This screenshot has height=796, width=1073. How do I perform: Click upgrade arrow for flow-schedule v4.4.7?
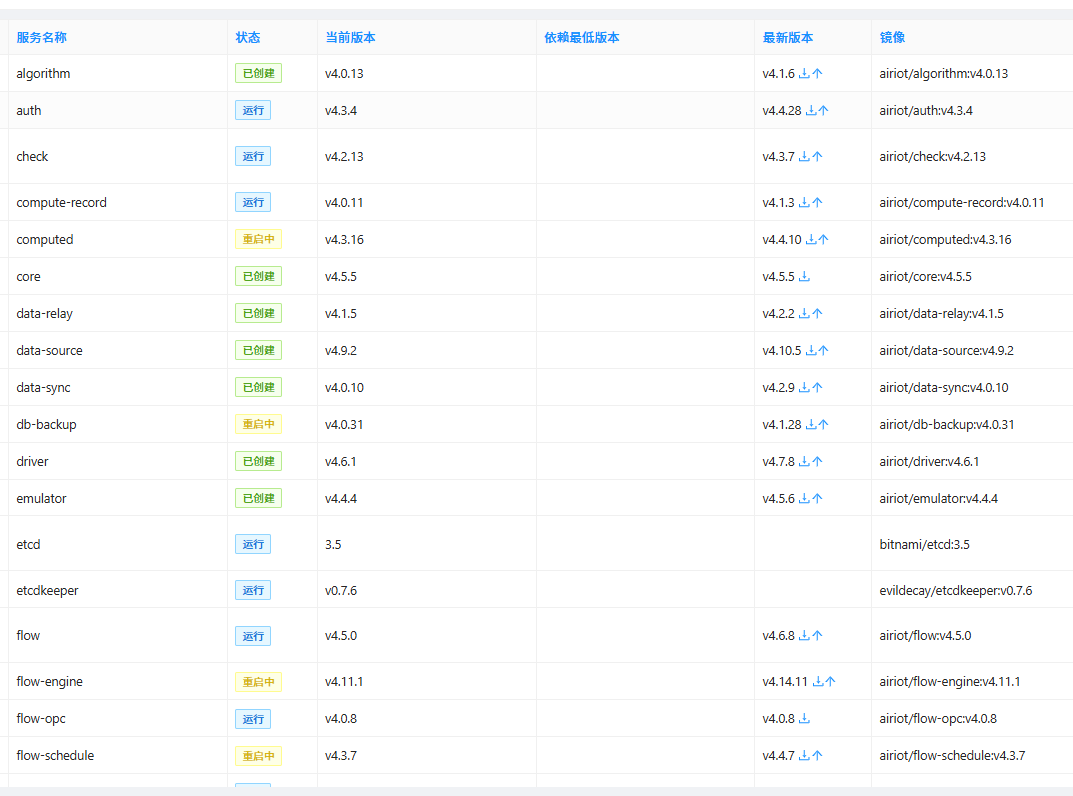[817, 756]
